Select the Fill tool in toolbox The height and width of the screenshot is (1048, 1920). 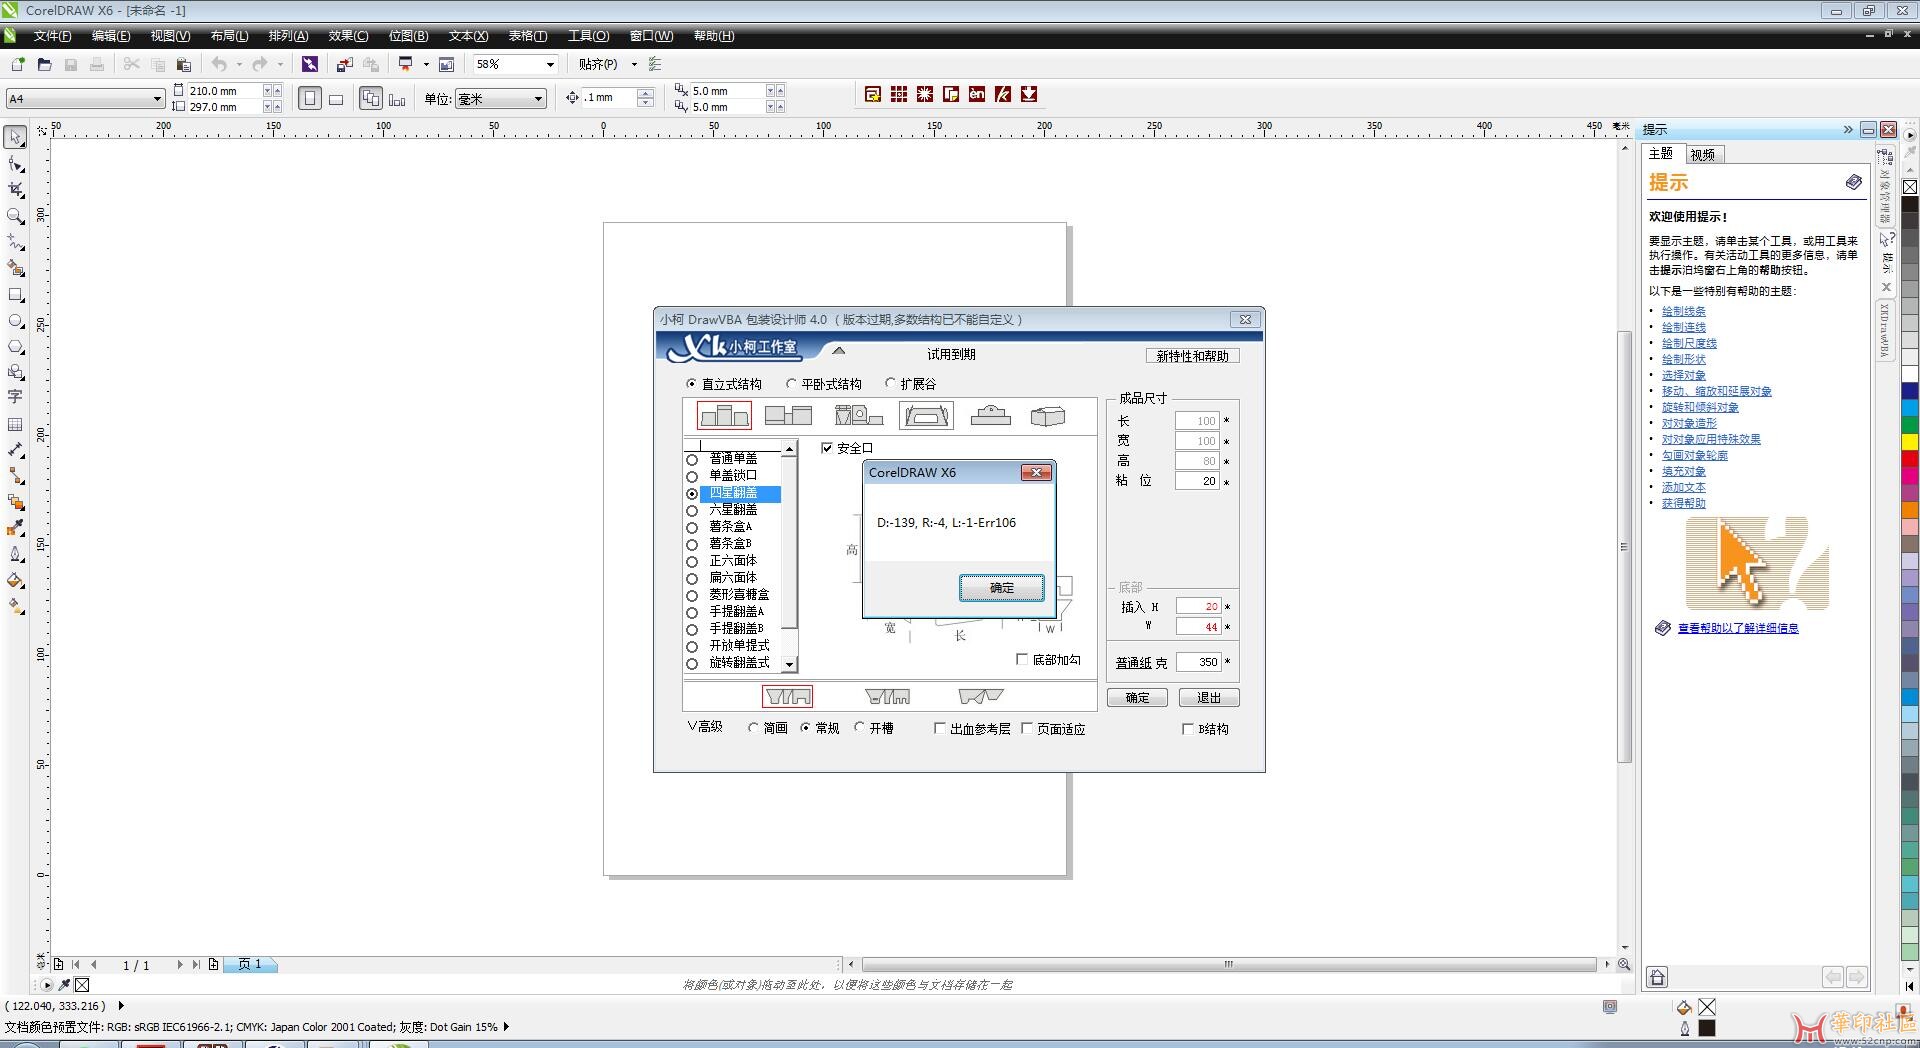(15, 580)
